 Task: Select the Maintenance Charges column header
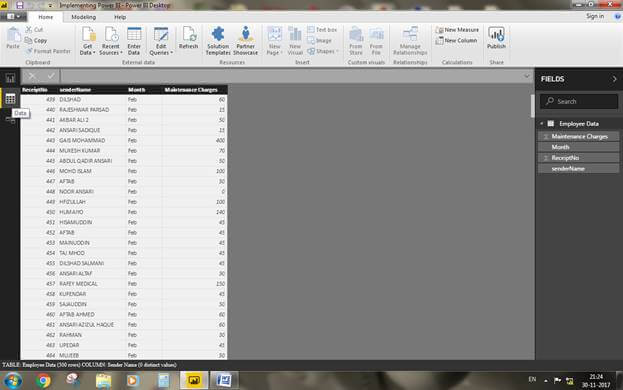195,90
